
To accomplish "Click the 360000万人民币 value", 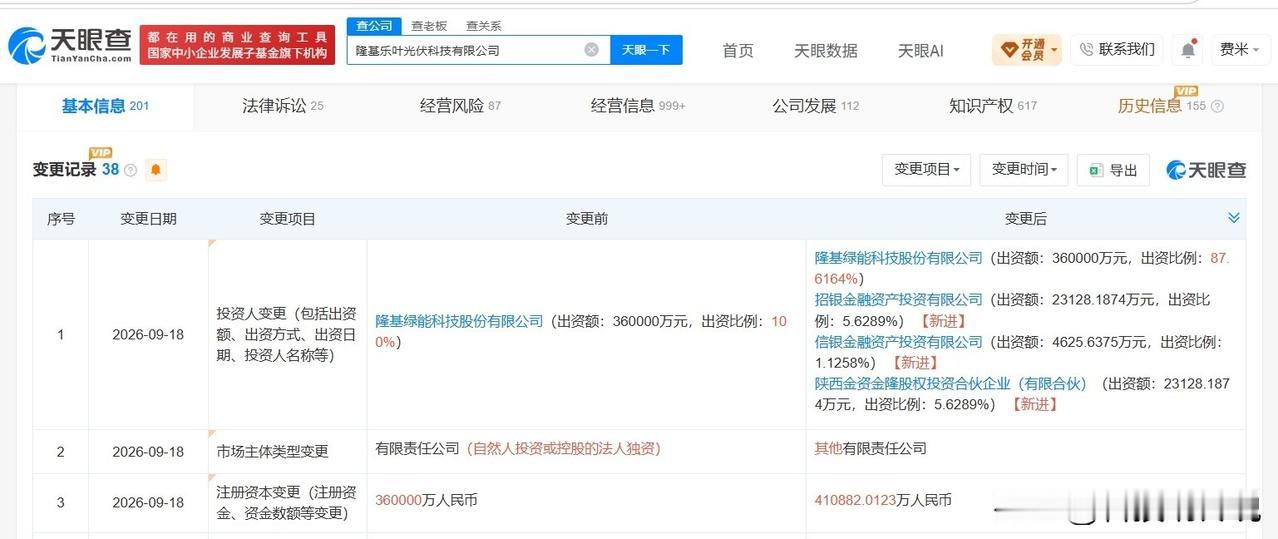I will pos(426,500).
